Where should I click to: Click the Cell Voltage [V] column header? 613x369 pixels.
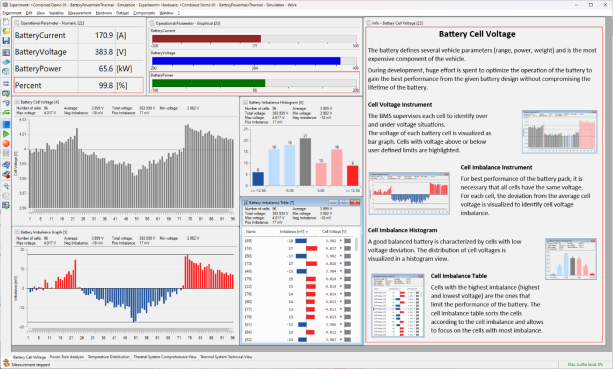(334, 232)
